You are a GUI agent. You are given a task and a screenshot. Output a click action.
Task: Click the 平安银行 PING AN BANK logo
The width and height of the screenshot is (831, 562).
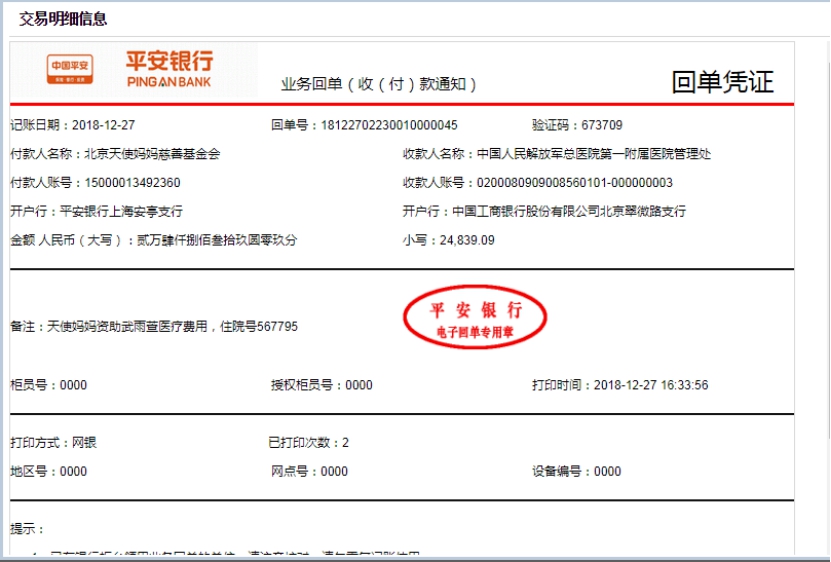coord(170,69)
